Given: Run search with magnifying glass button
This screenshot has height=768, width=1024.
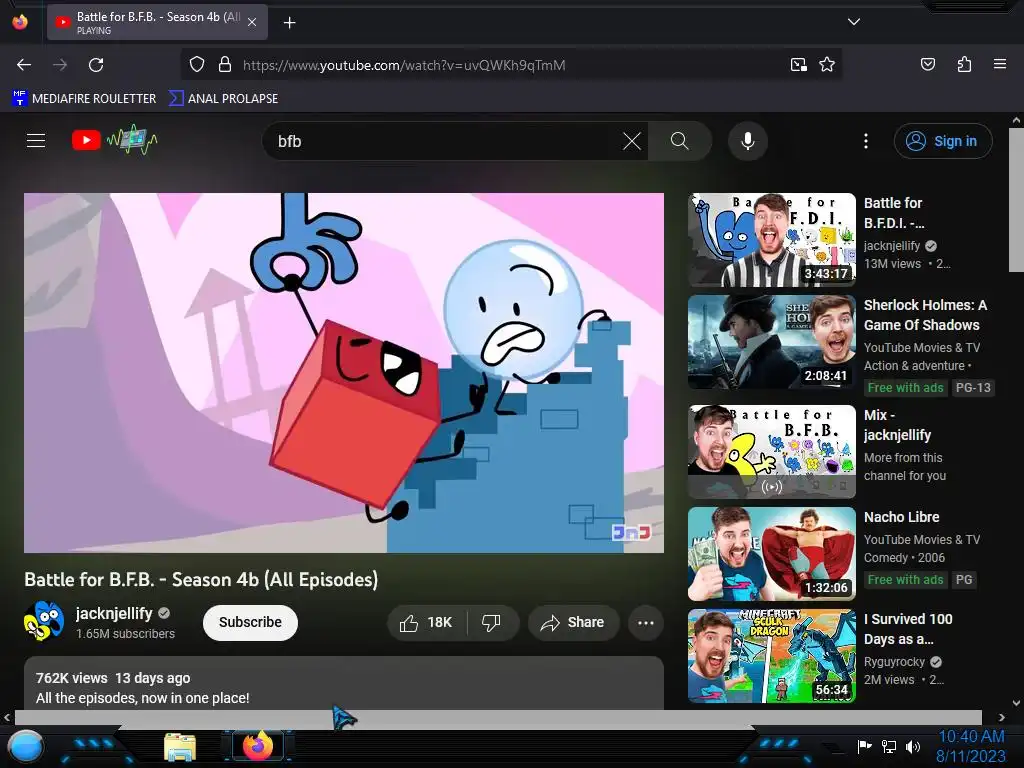Looking at the screenshot, I should (x=679, y=141).
